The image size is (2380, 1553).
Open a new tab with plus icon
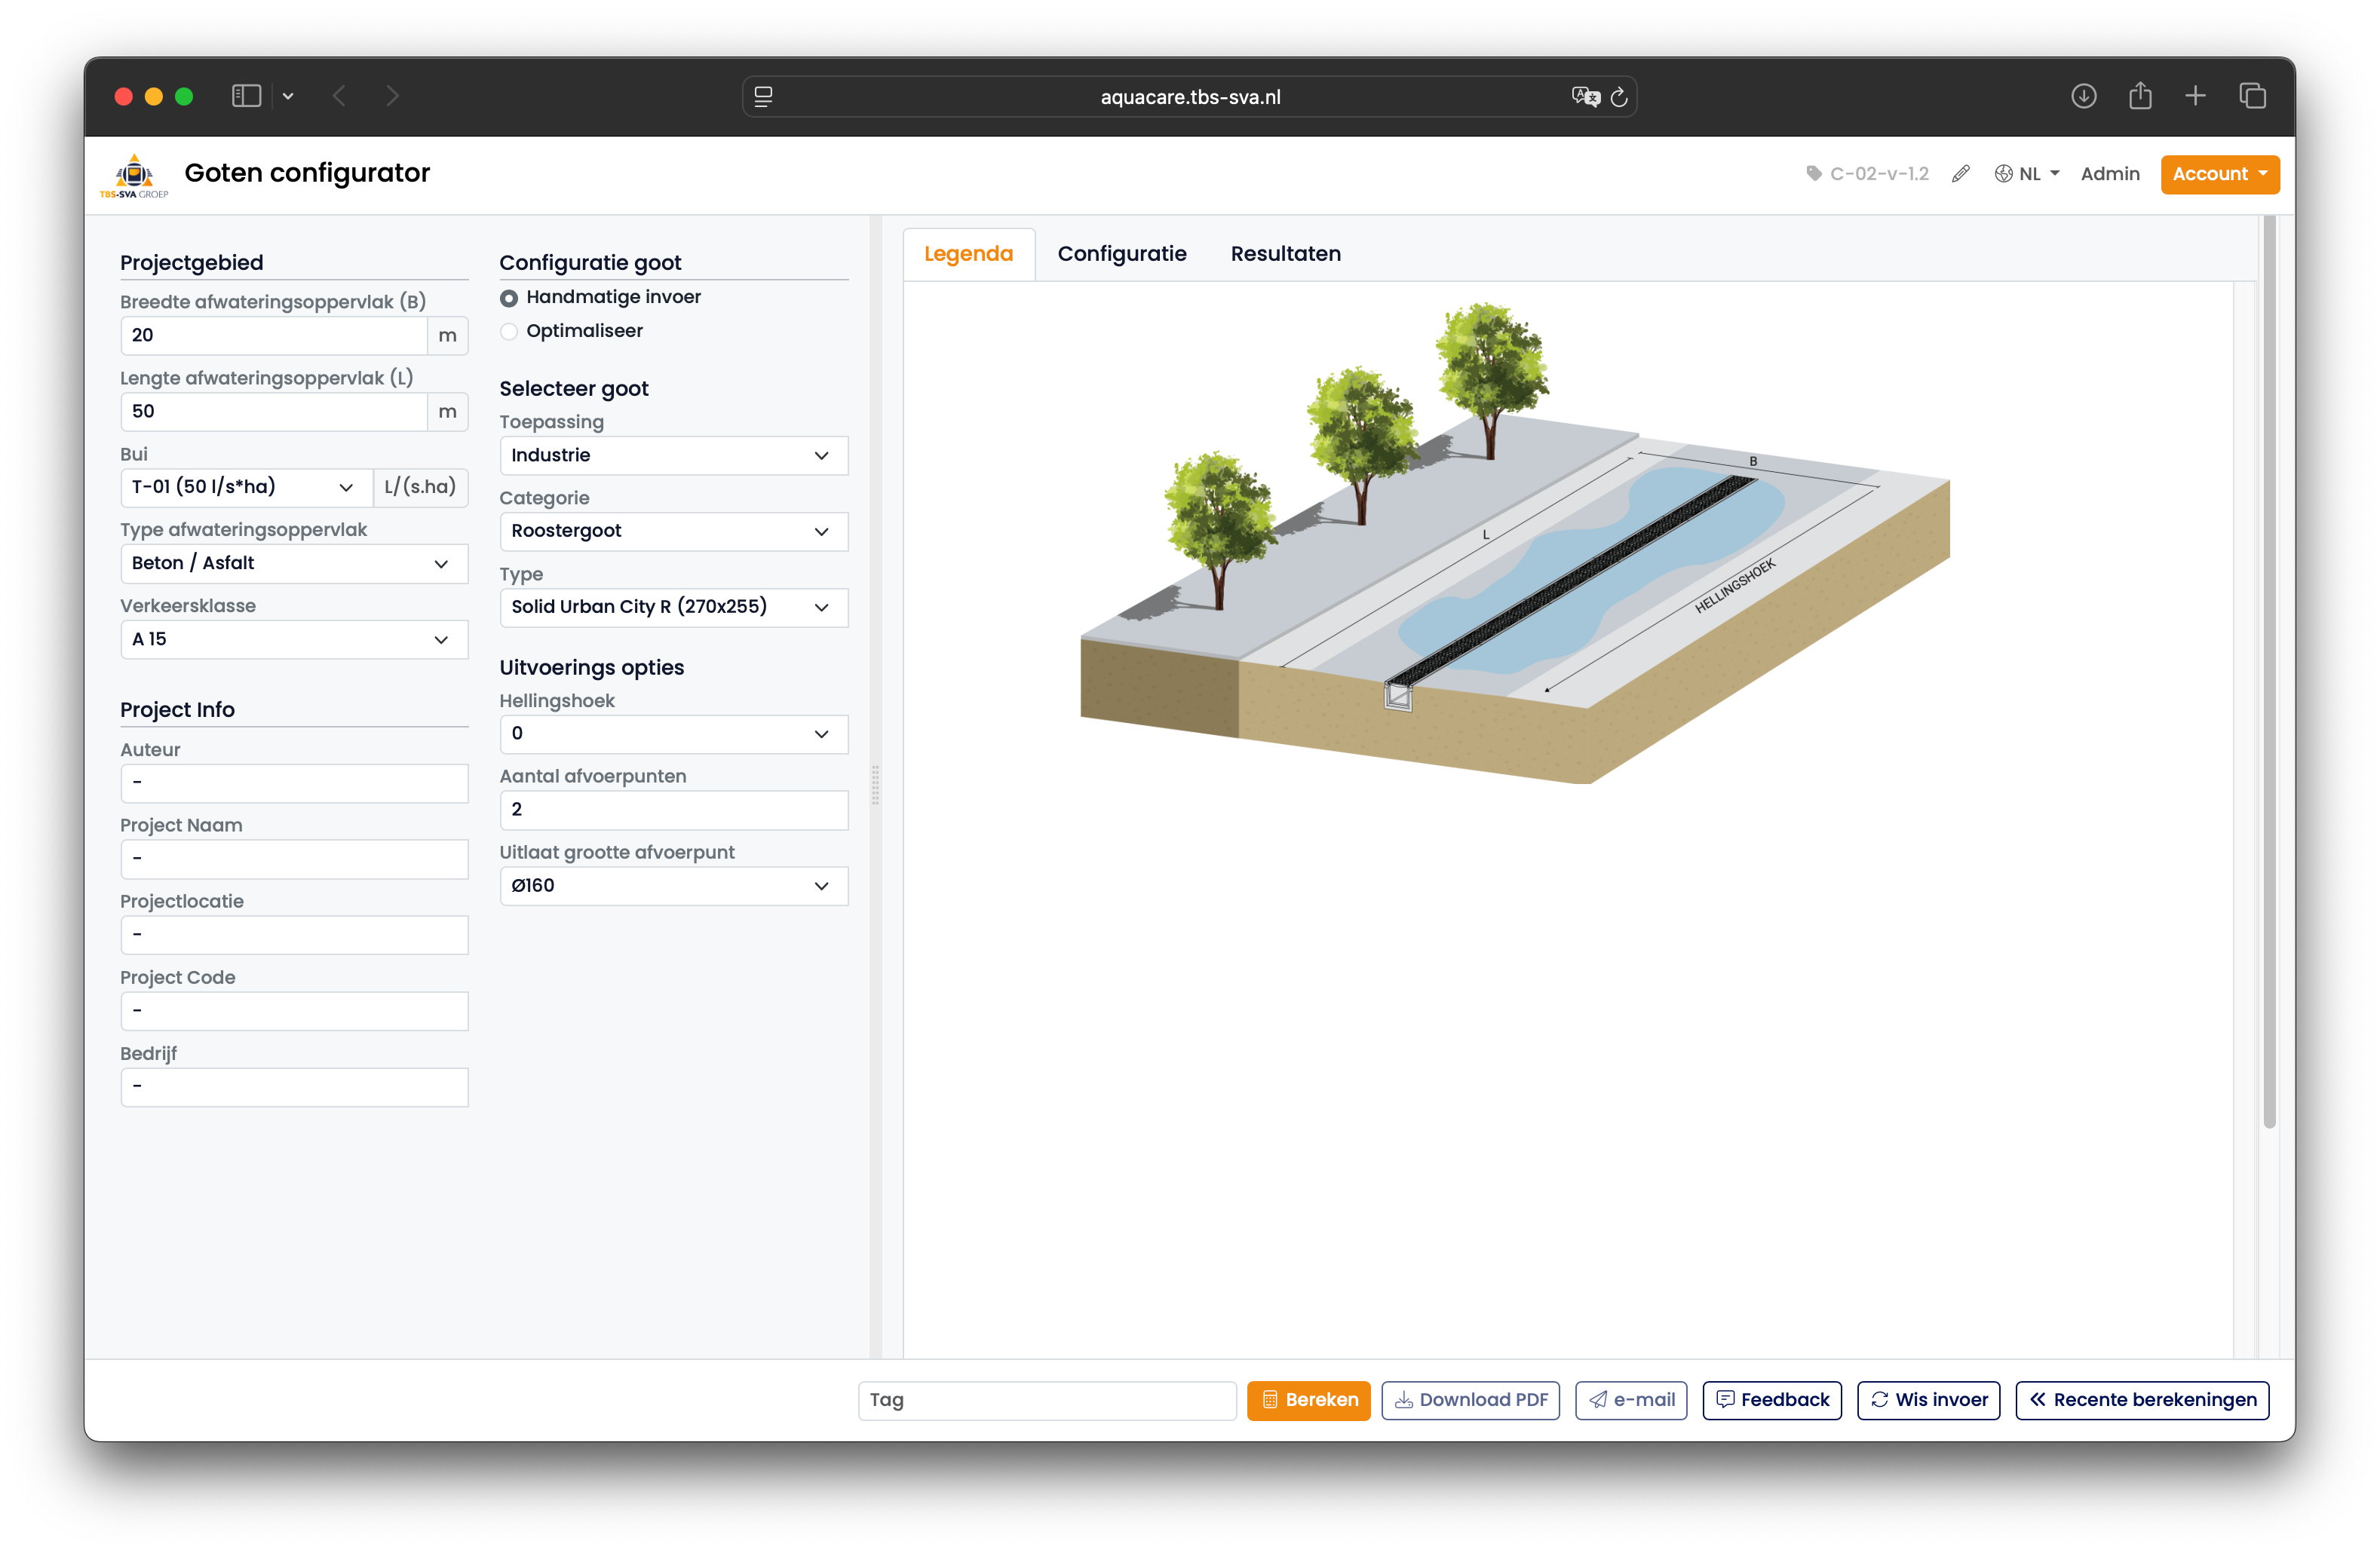pos(2195,96)
